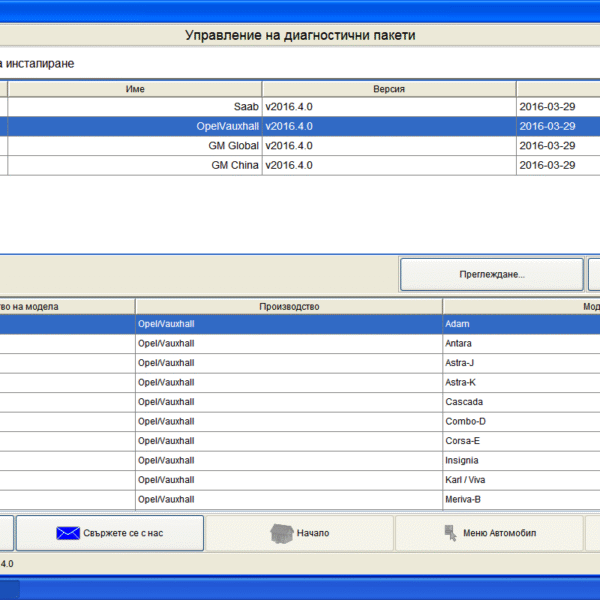Image resolution: width=600 pixels, height=600 pixels.
Task: Select the Meriva-B model row
Action: pyautogui.click(x=300, y=500)
